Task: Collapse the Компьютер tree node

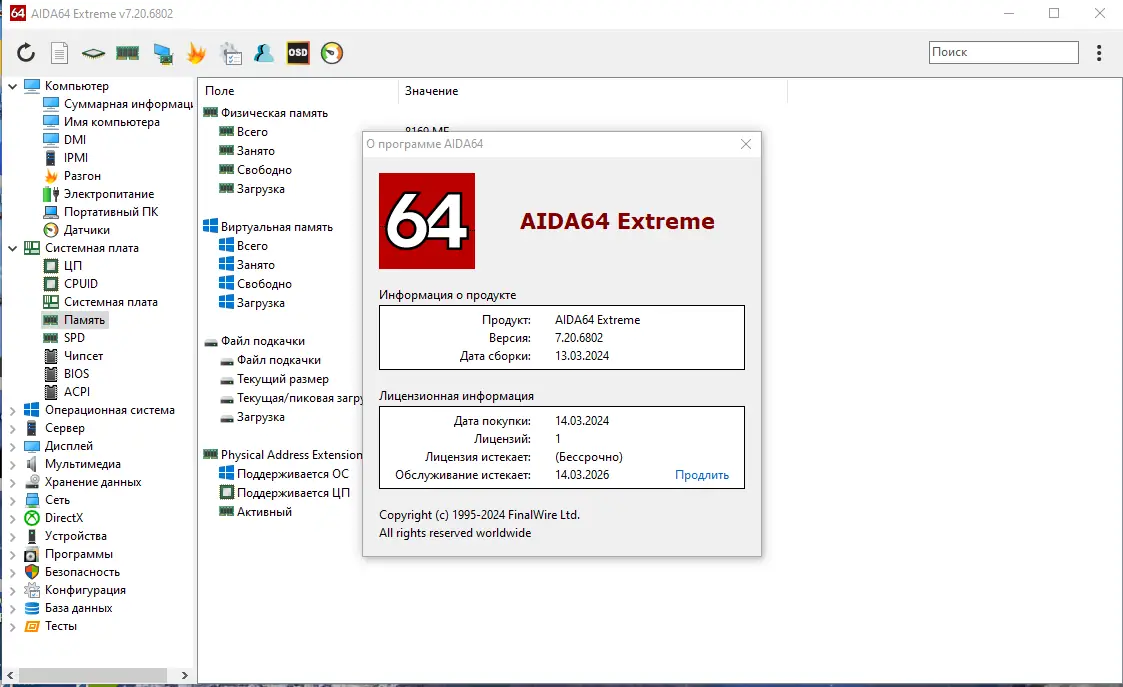Action: (x=12, y=86)
